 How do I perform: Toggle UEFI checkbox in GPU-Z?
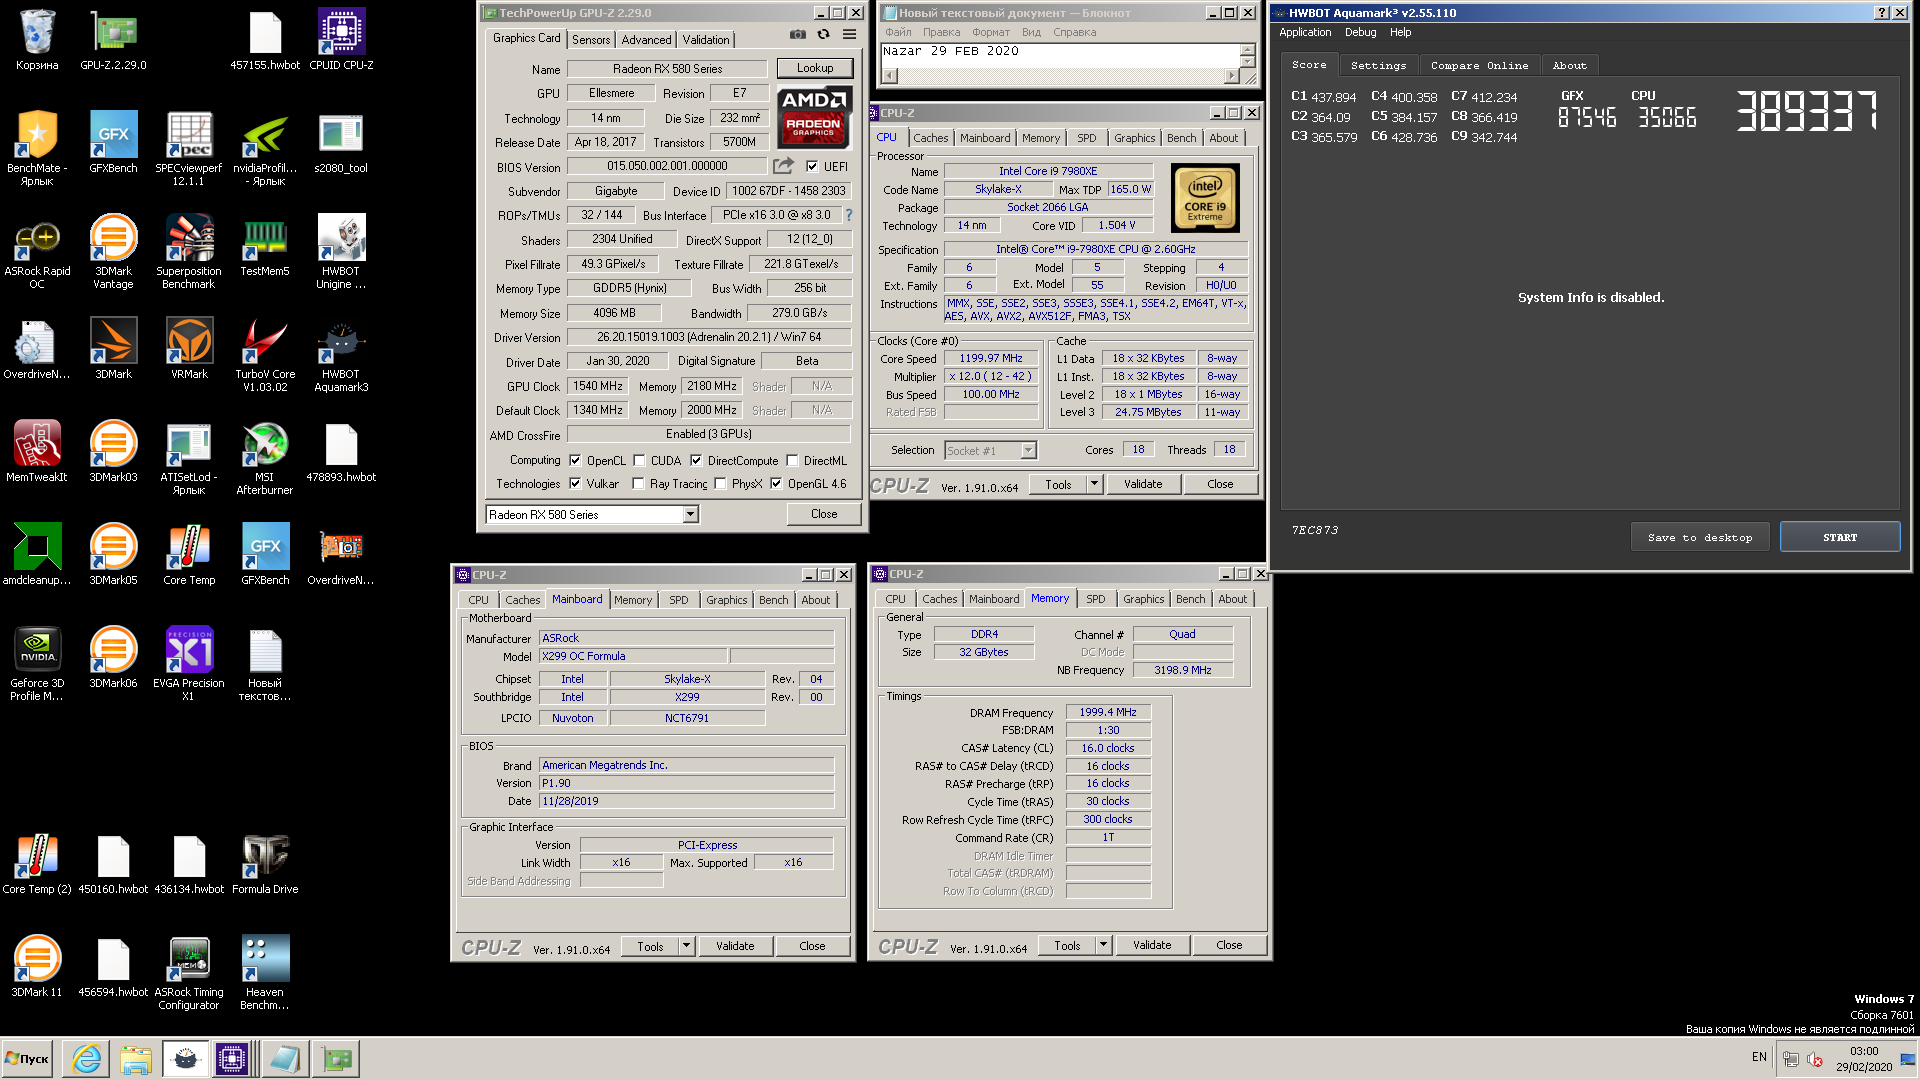tap(812, 167)
